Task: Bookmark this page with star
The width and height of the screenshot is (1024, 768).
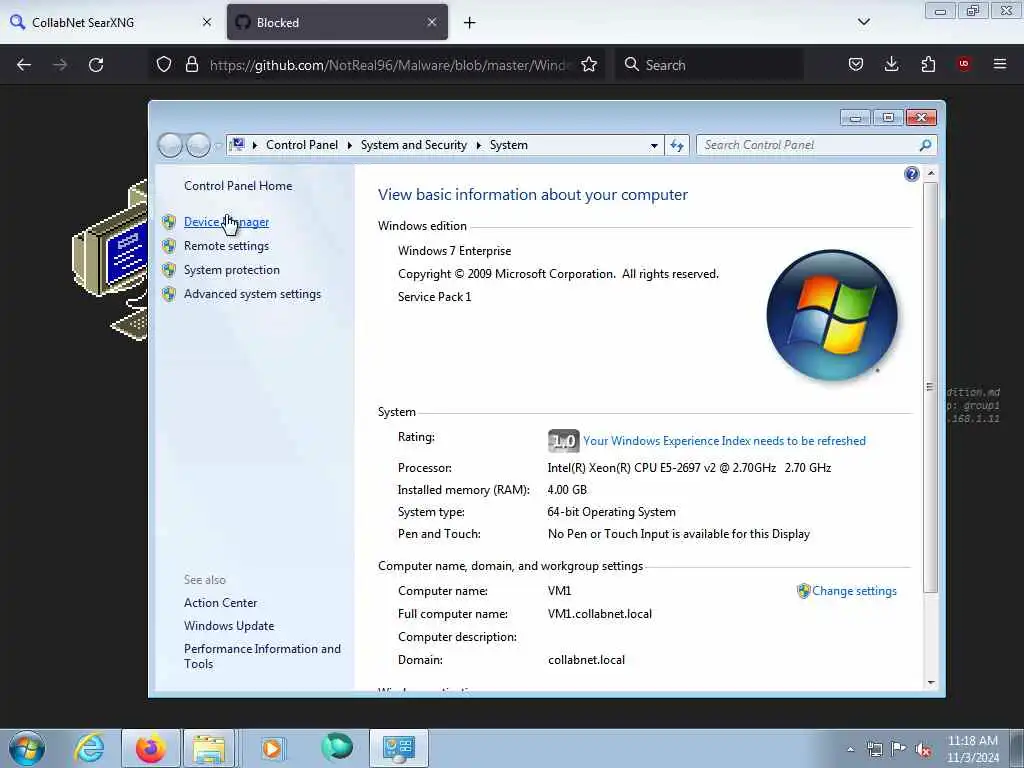Action: 589,65
